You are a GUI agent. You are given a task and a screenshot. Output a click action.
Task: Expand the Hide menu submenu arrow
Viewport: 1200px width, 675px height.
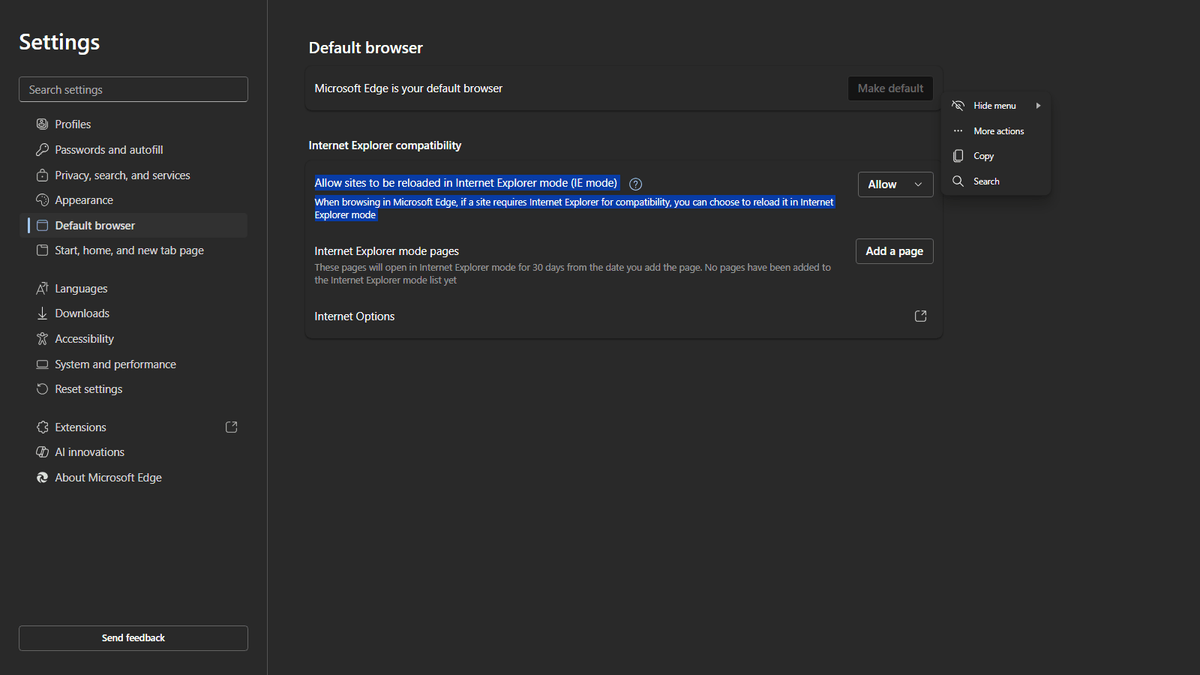1038,106
